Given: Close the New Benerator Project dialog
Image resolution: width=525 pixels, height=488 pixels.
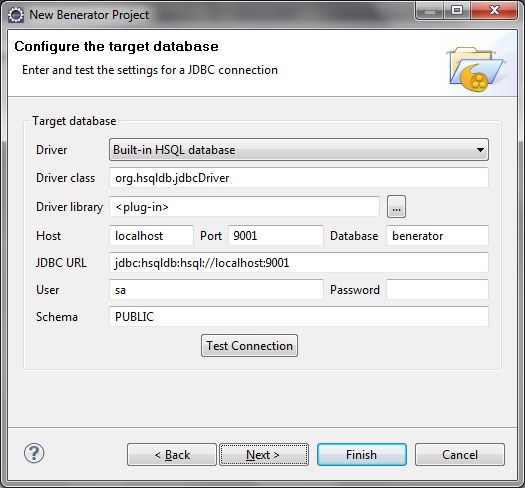Looking at the screenshot, I should click(x=495, y=10).
